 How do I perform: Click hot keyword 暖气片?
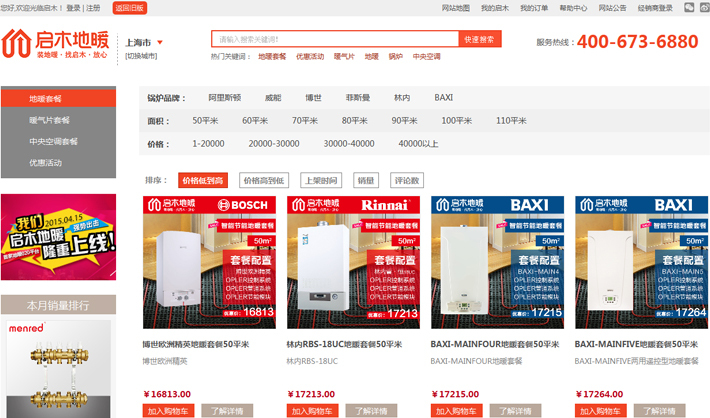[x=344, y=57]
